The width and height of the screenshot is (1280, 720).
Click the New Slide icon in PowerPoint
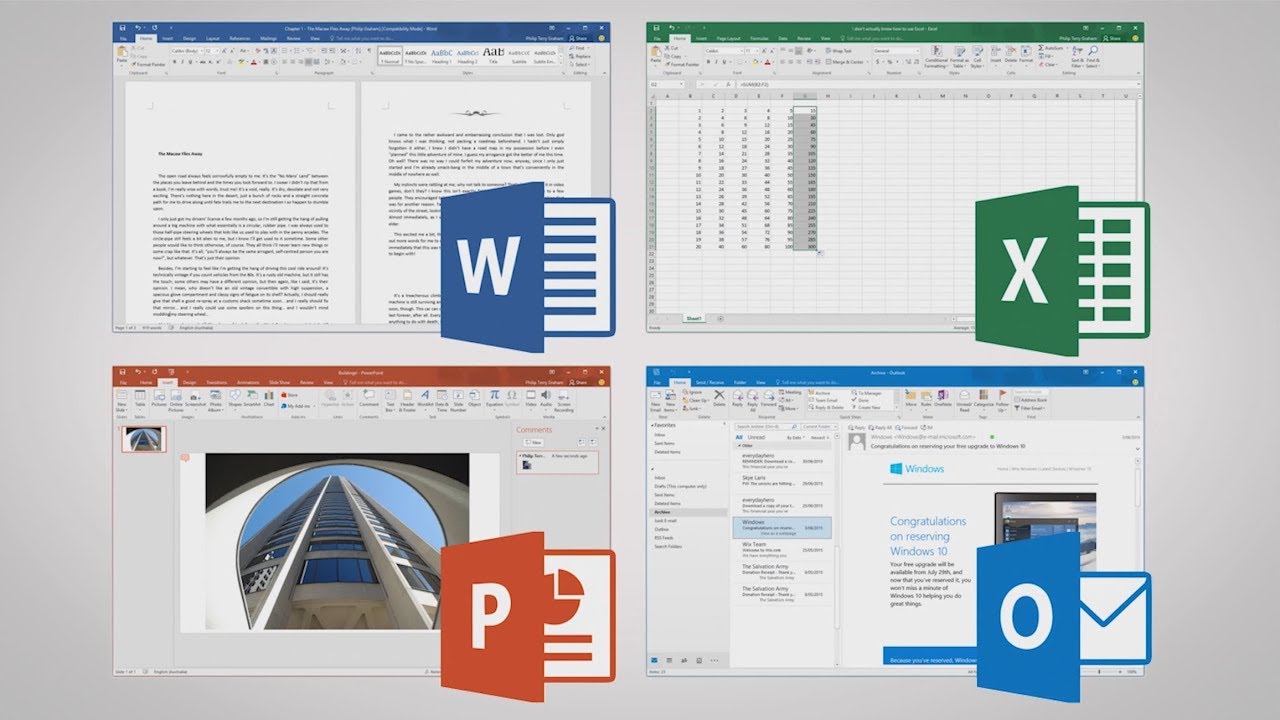click(121, 394)
